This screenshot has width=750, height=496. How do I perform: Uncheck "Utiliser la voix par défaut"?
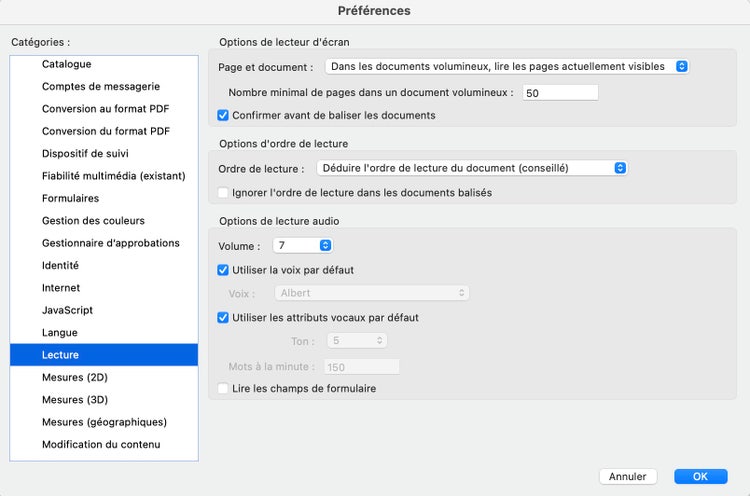click(x=224, y=270)
